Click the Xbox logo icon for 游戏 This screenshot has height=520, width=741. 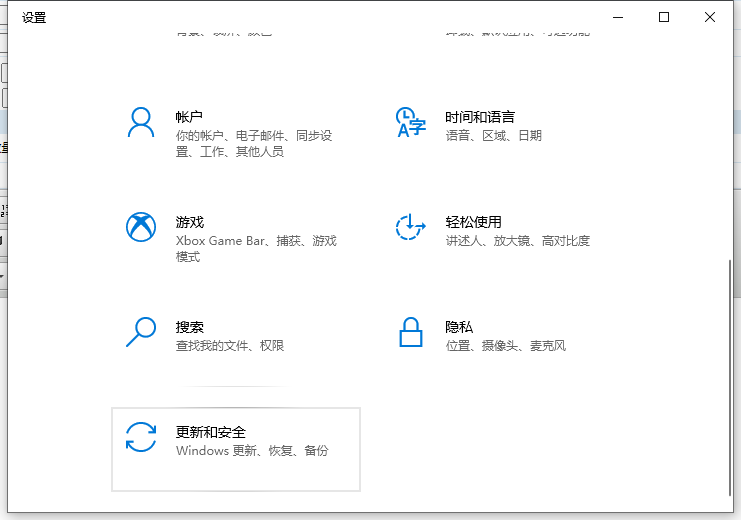tap(141, 227)
